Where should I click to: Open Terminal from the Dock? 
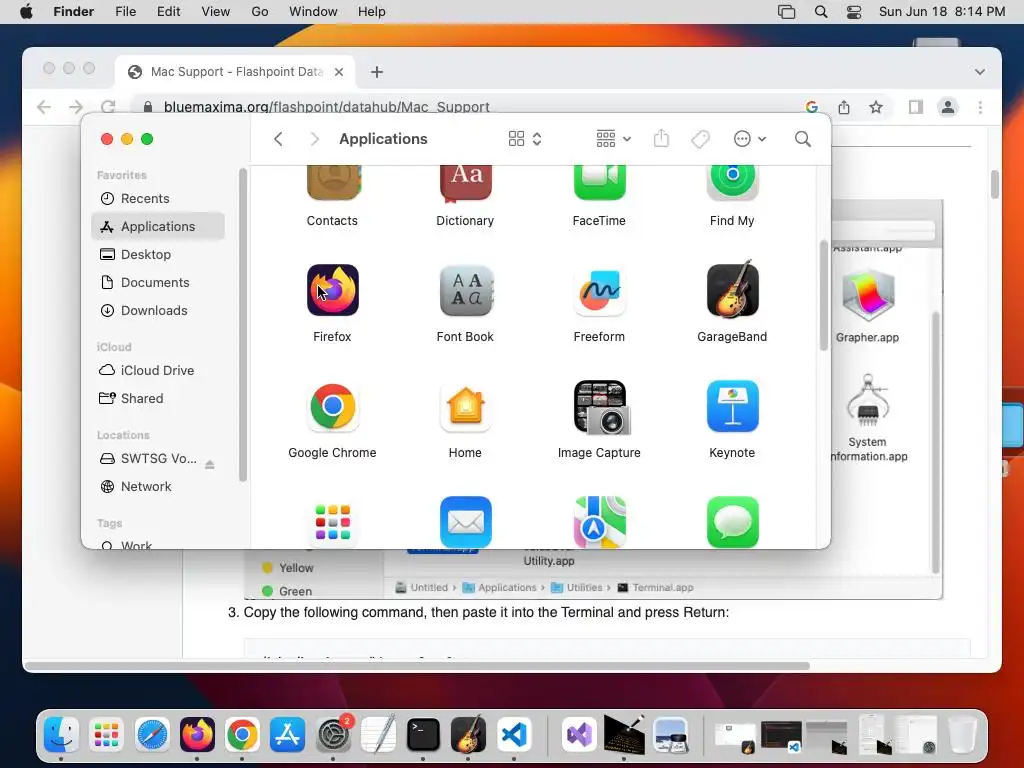423,735
